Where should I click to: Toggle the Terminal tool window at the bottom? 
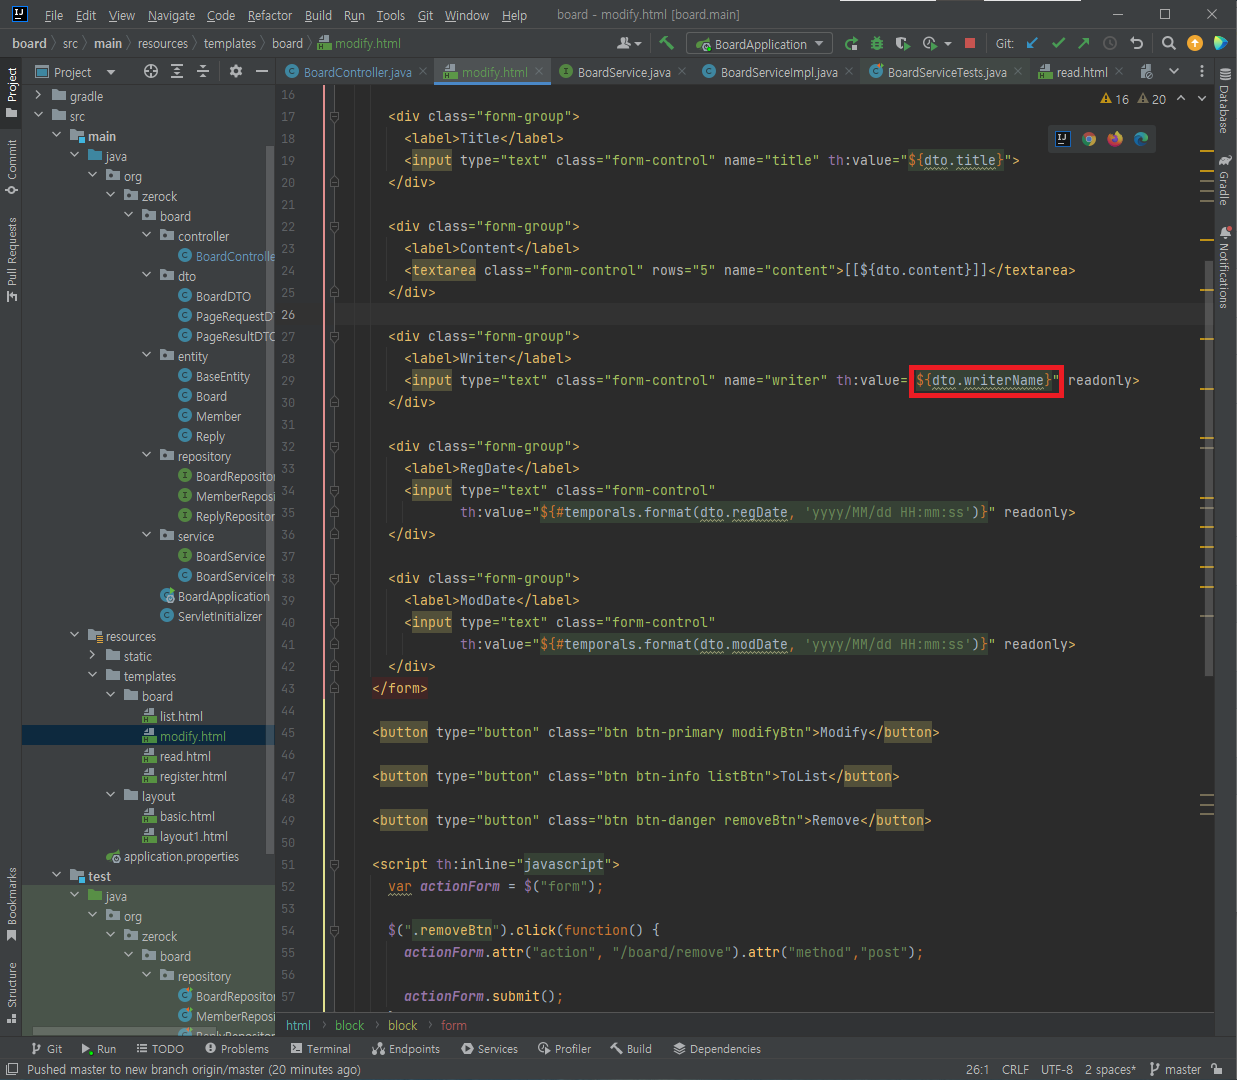(x=321, y=1049)
